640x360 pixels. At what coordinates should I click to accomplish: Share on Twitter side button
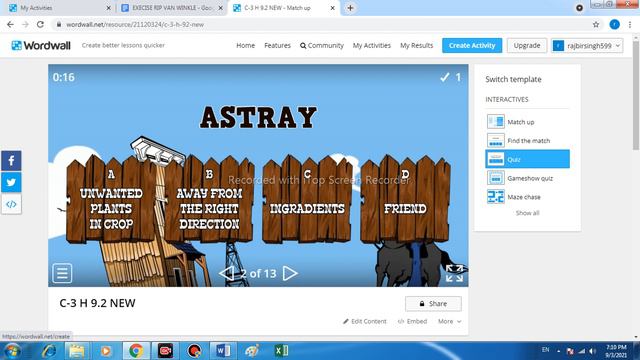point(11,182)
